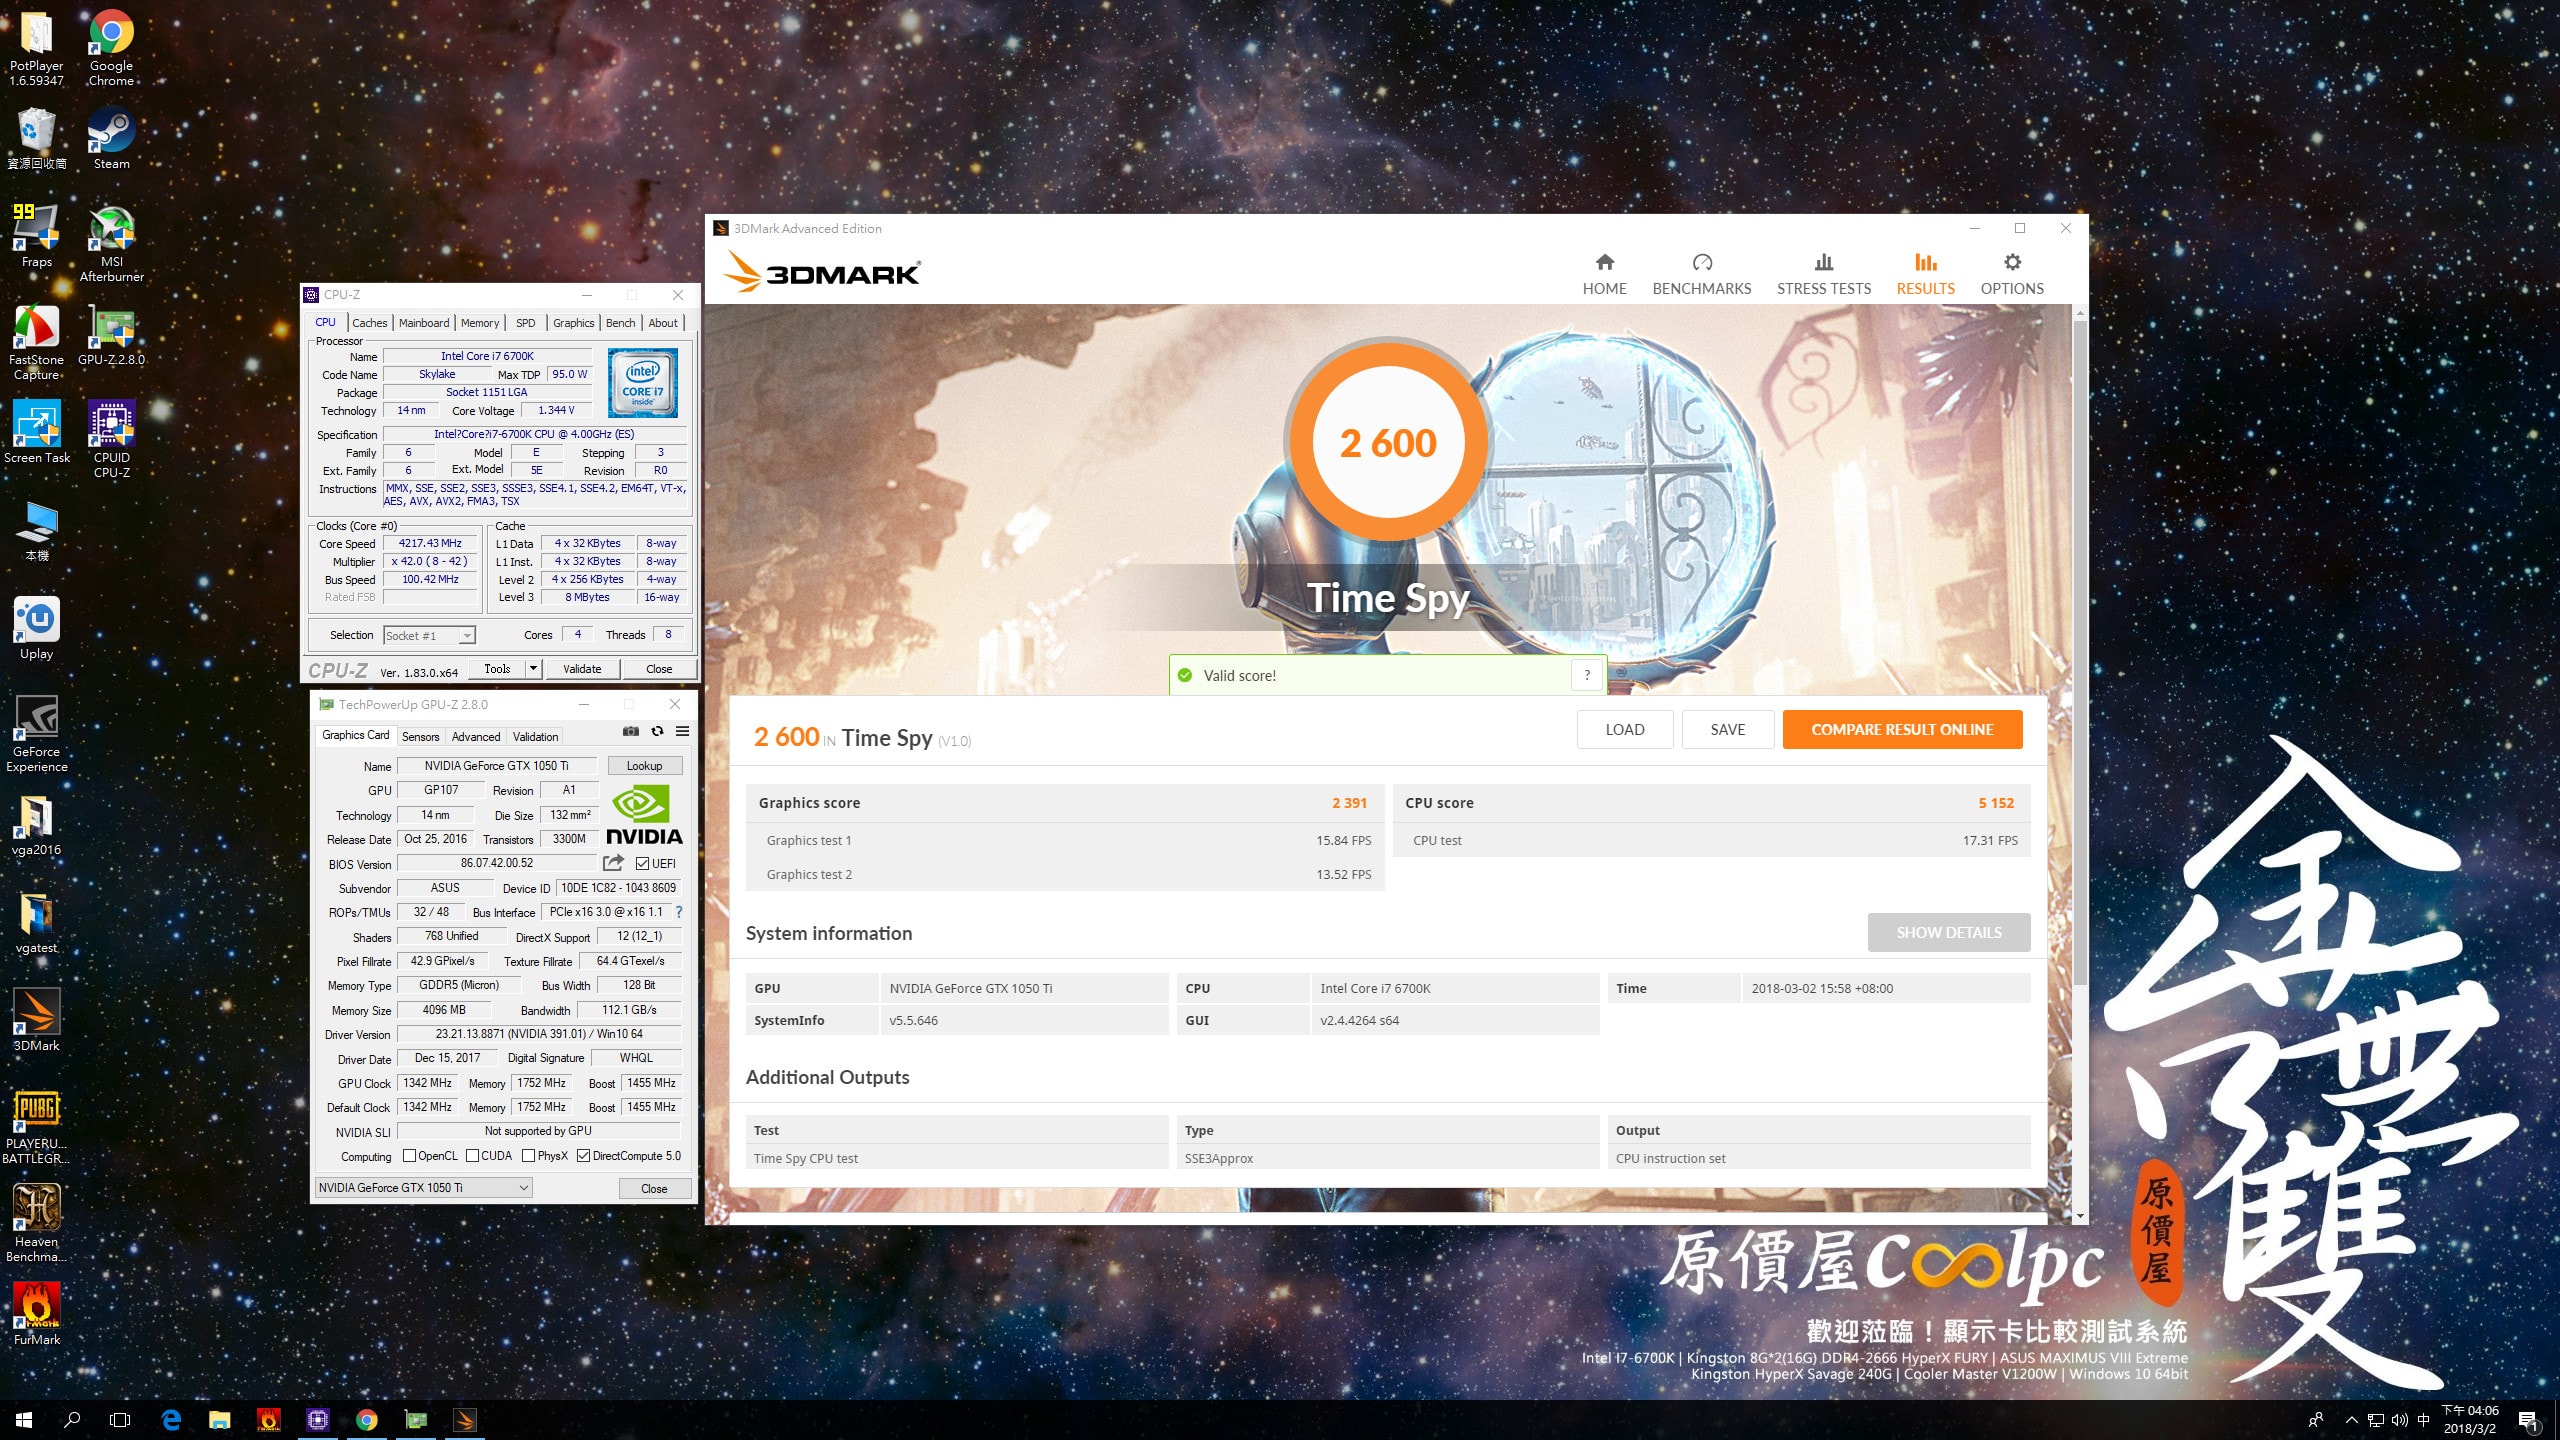
Task: Switch to the SPD tab in CPU-Z
Action: (x=526, y=322)
